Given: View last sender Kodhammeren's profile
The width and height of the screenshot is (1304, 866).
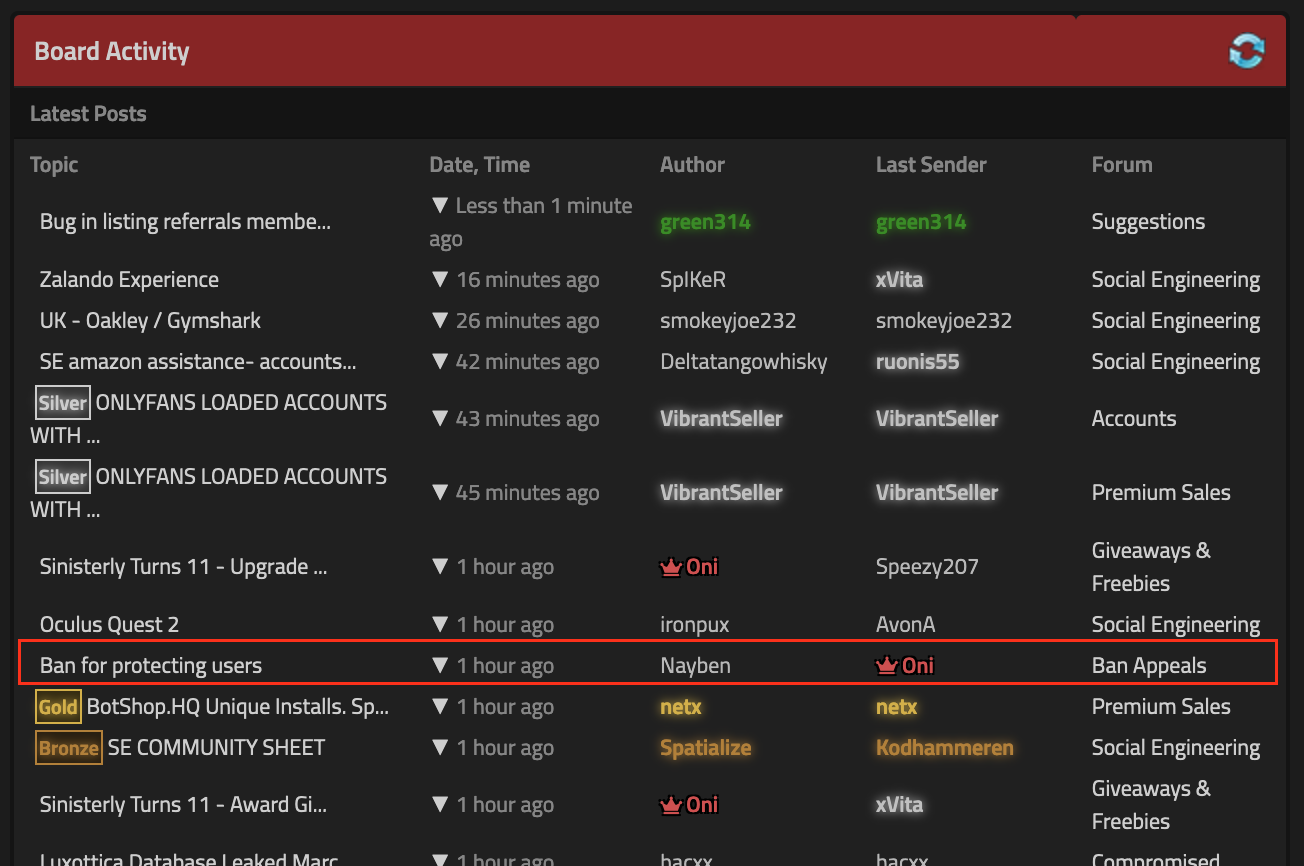Looking at the screenshot, I should click(x=945, y=748).
